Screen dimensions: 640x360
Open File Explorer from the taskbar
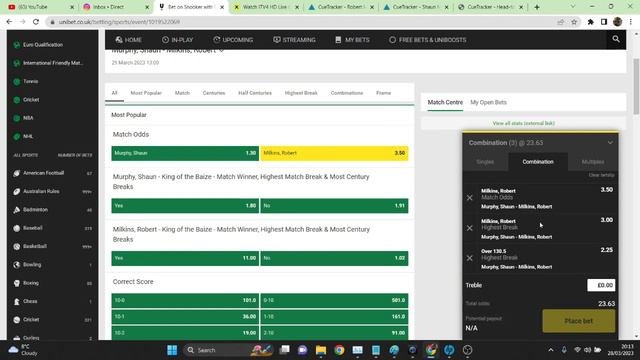[321, 350]
